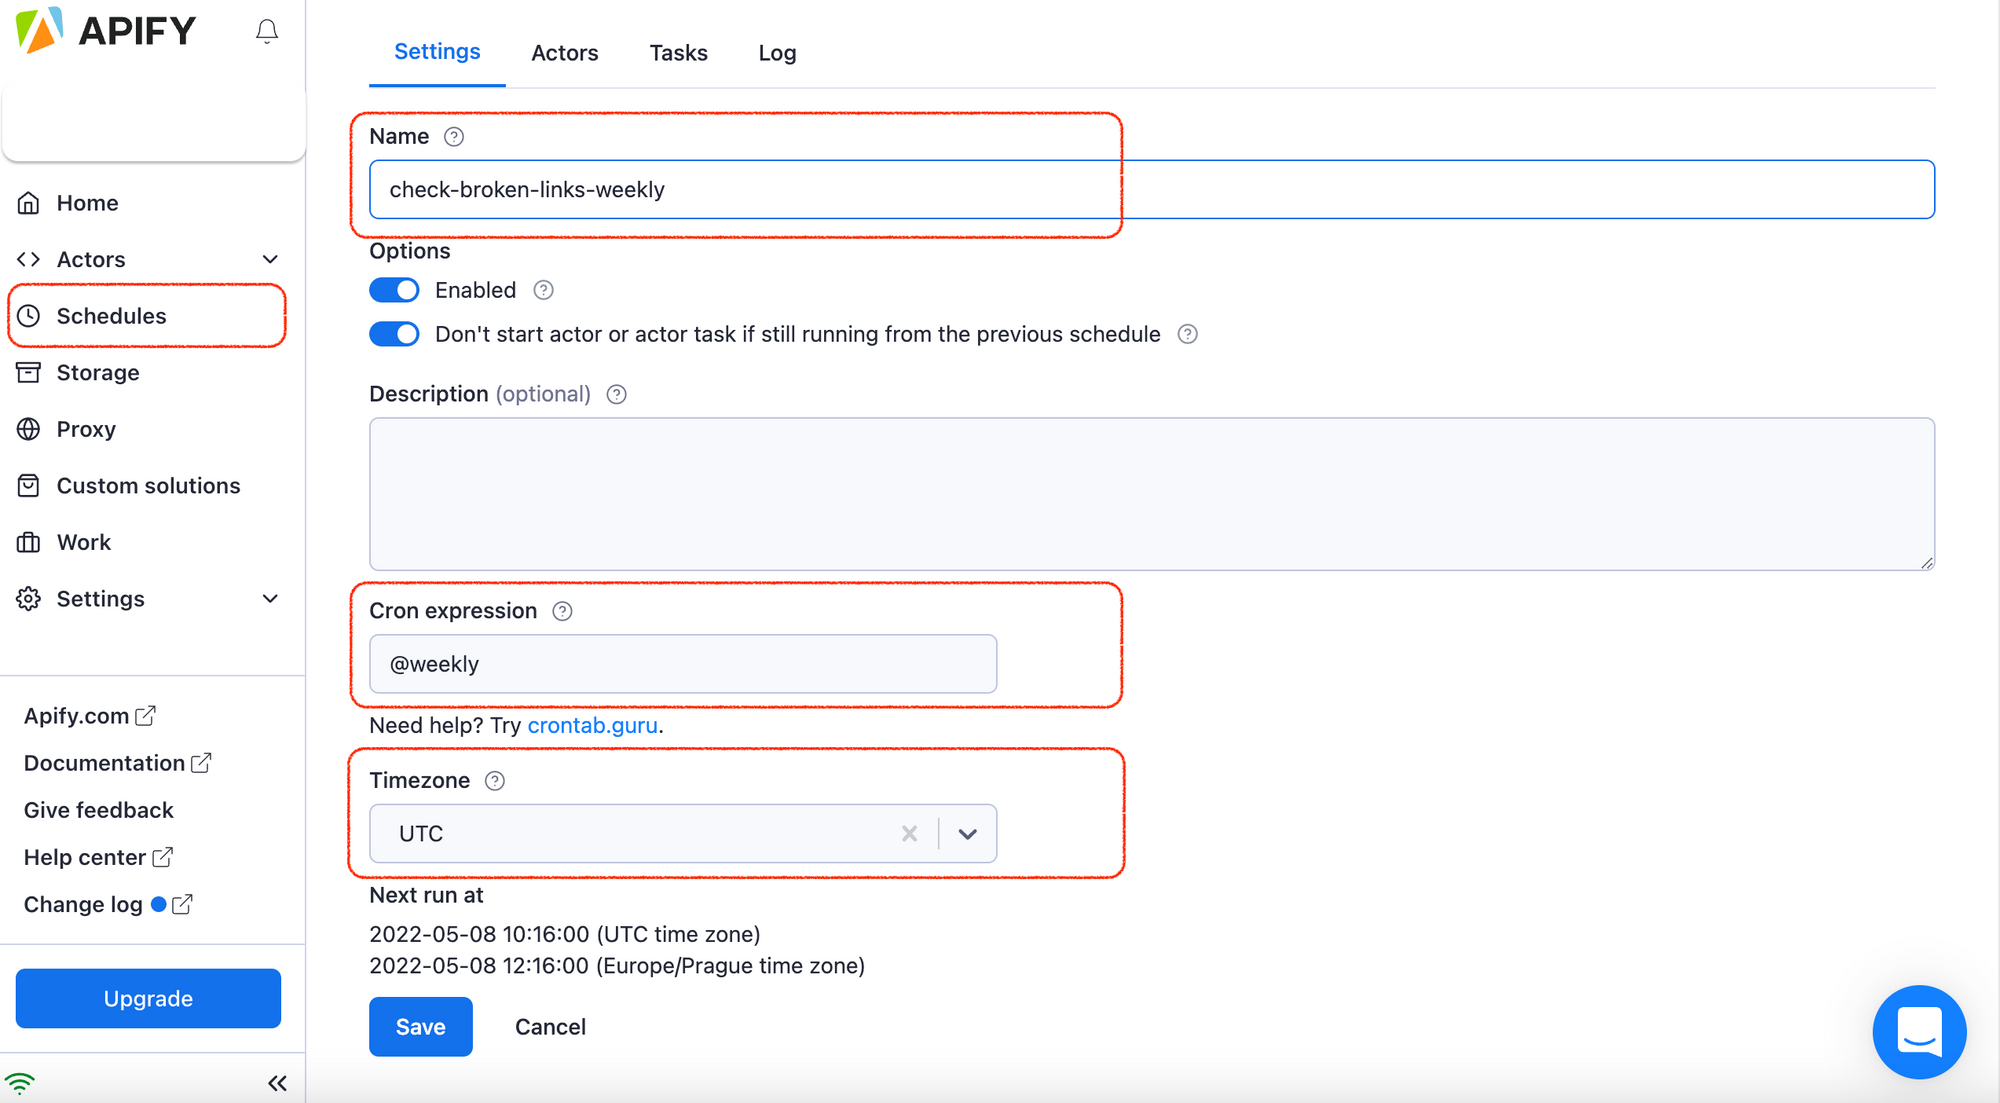
Task: Collapse sidebar with double chevron icon
Action: coord(277,1083)
